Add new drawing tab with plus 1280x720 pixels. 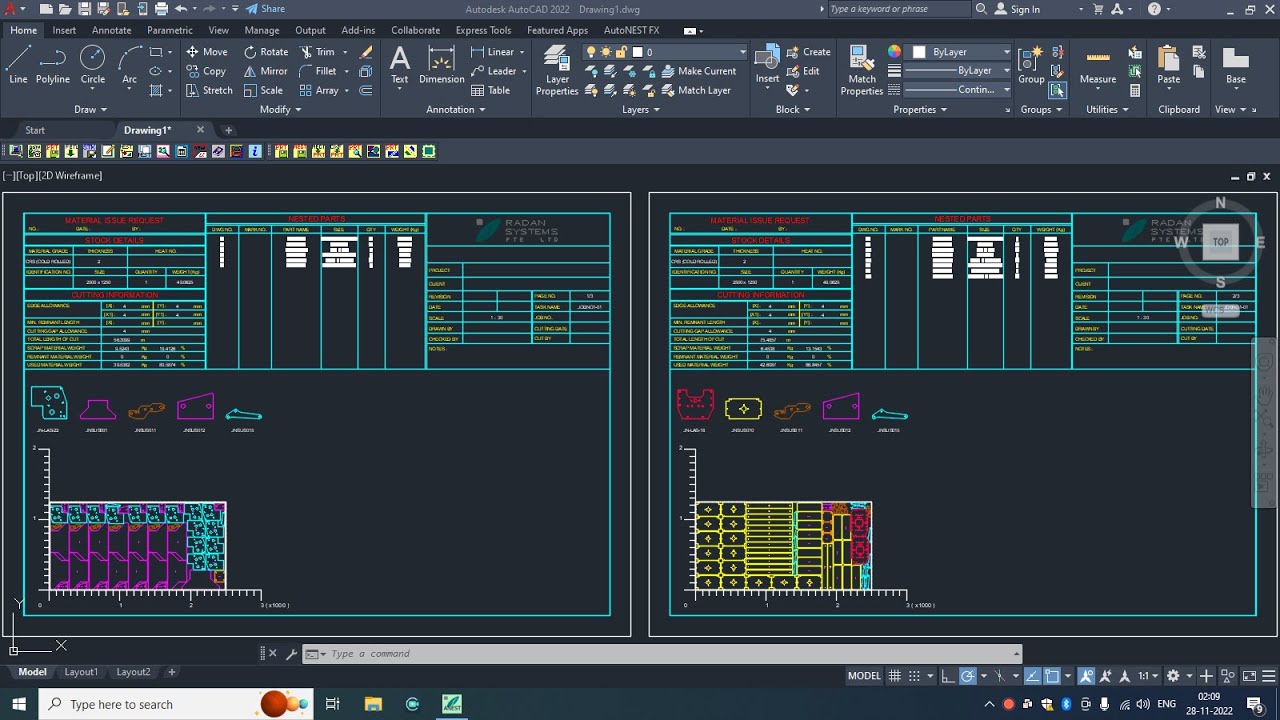click(228, 130)
